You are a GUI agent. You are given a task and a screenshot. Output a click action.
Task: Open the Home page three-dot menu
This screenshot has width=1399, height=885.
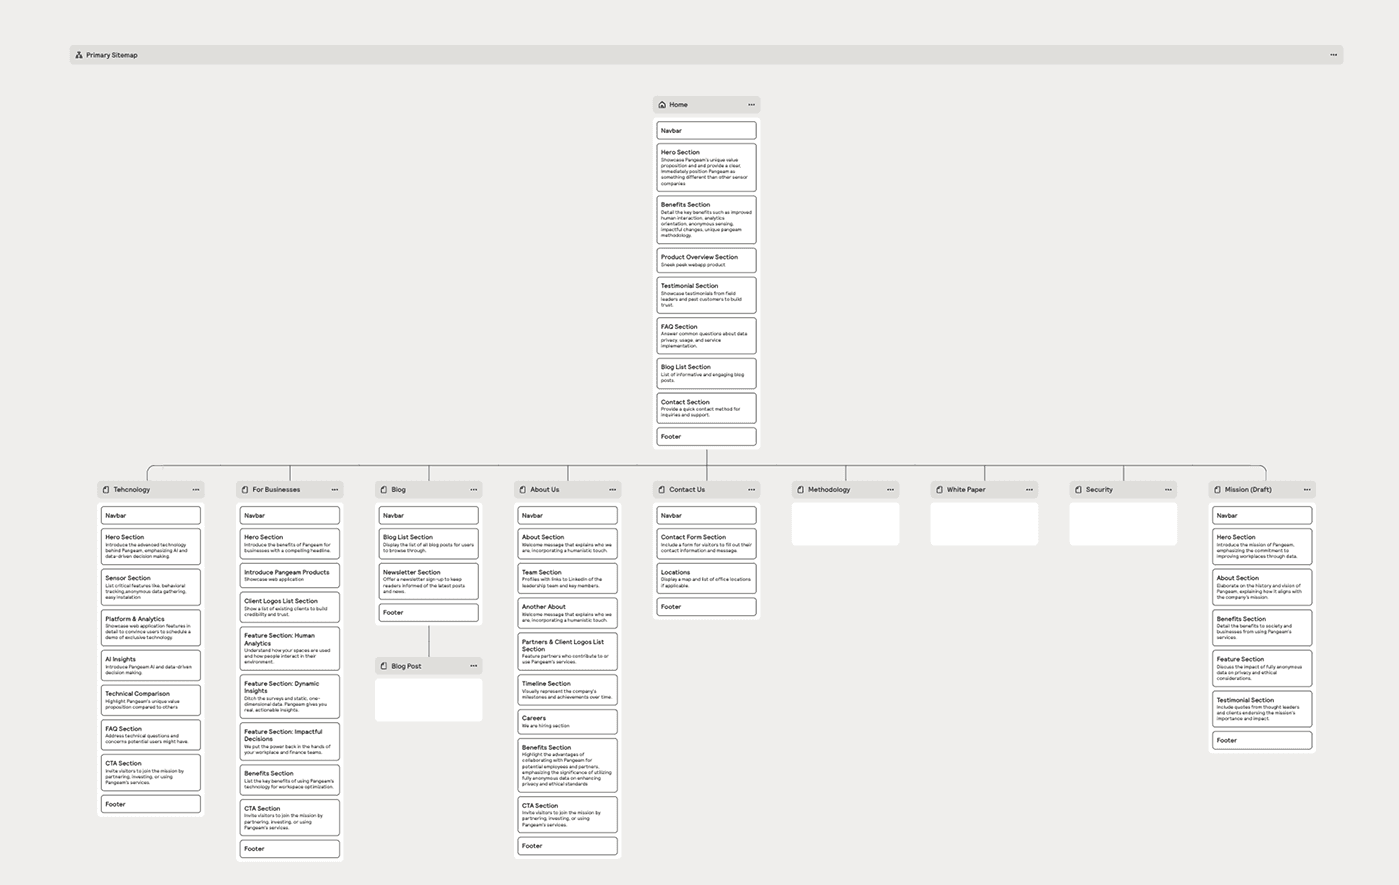coord(751,104)
